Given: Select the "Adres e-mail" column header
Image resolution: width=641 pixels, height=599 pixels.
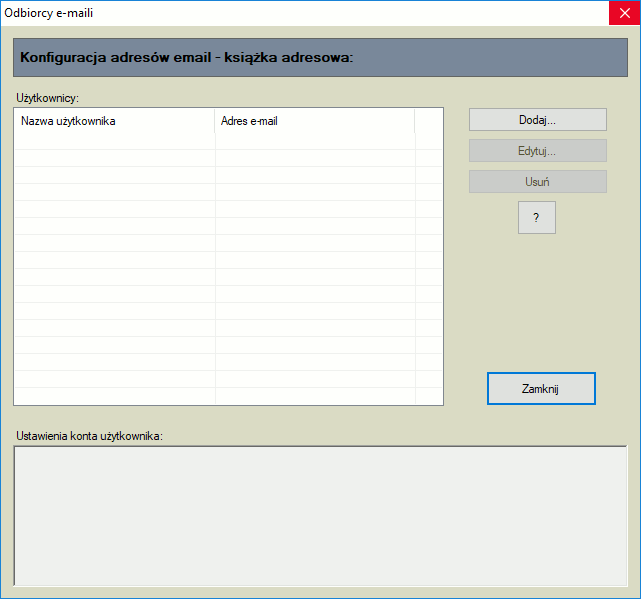Looking at the screenshot, I should pyautogui.click(x=314, y=121).
